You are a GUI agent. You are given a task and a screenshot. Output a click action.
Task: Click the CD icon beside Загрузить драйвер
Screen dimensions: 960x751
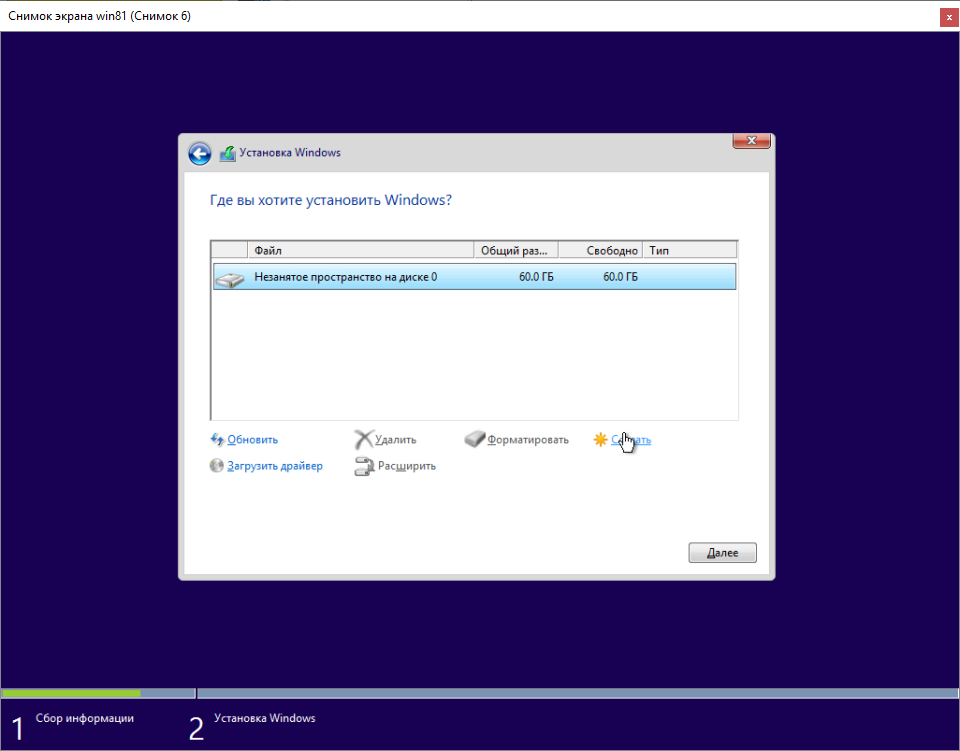coord(217,466)
